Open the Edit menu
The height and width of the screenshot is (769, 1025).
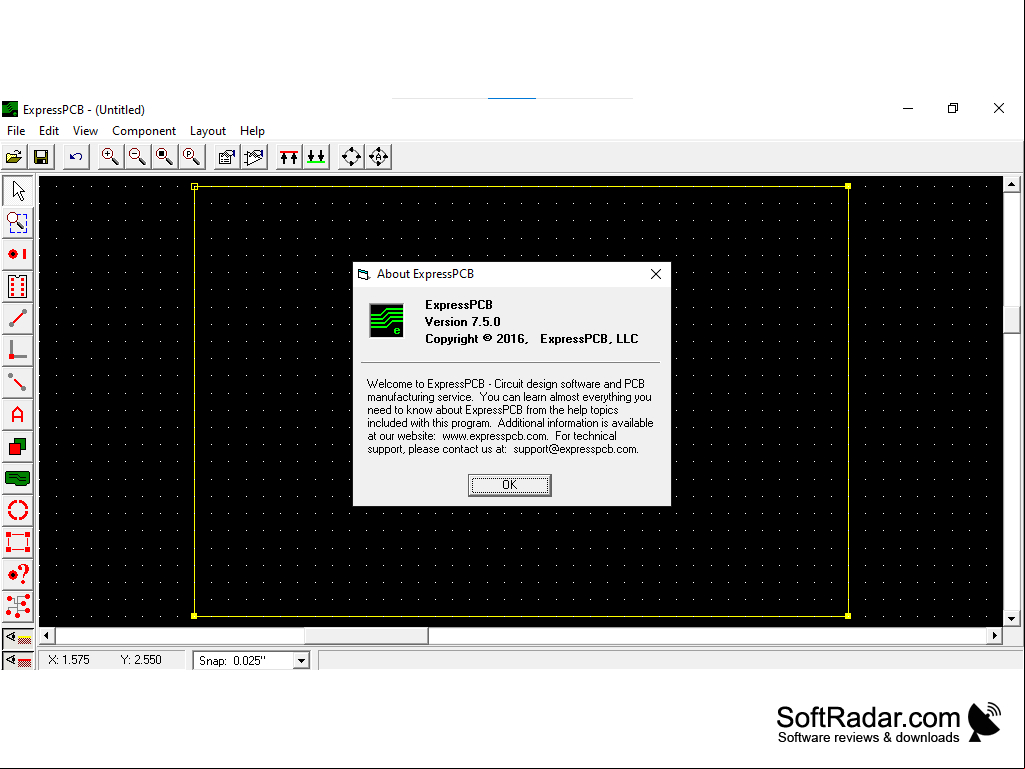click(x=48, y=131)
